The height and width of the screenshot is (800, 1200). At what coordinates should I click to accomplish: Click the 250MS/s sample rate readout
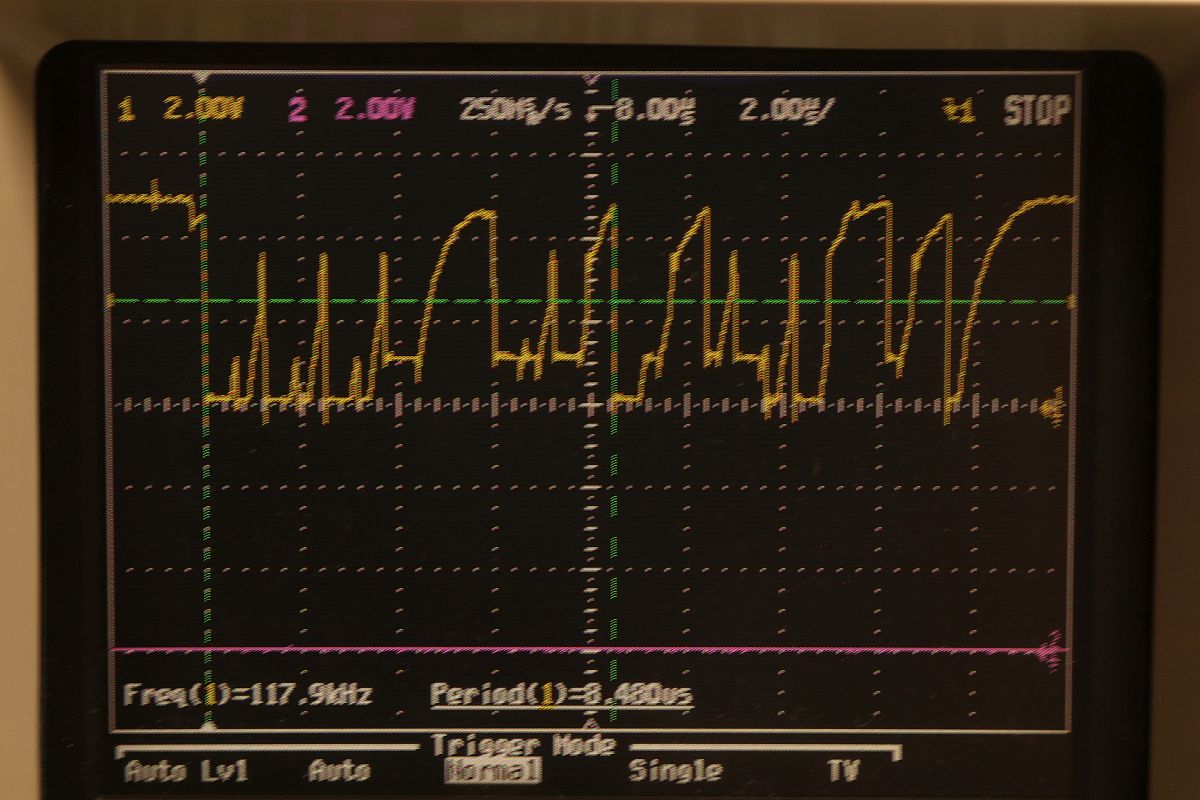point(515,110)
